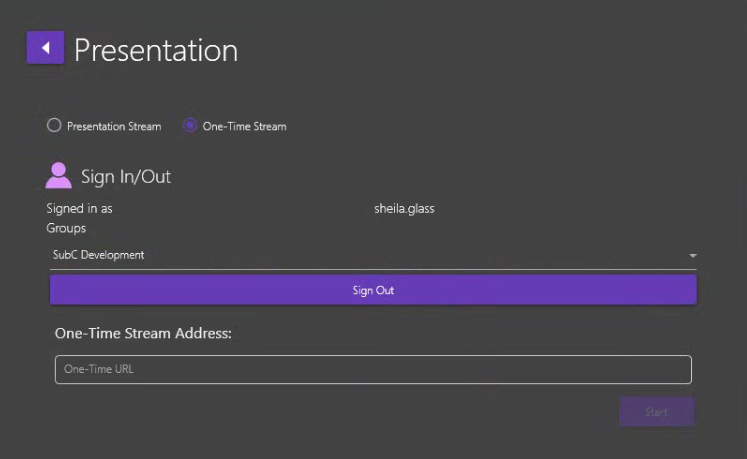
Task: Click the Sign In/Out heading
Action: [126, 177]
